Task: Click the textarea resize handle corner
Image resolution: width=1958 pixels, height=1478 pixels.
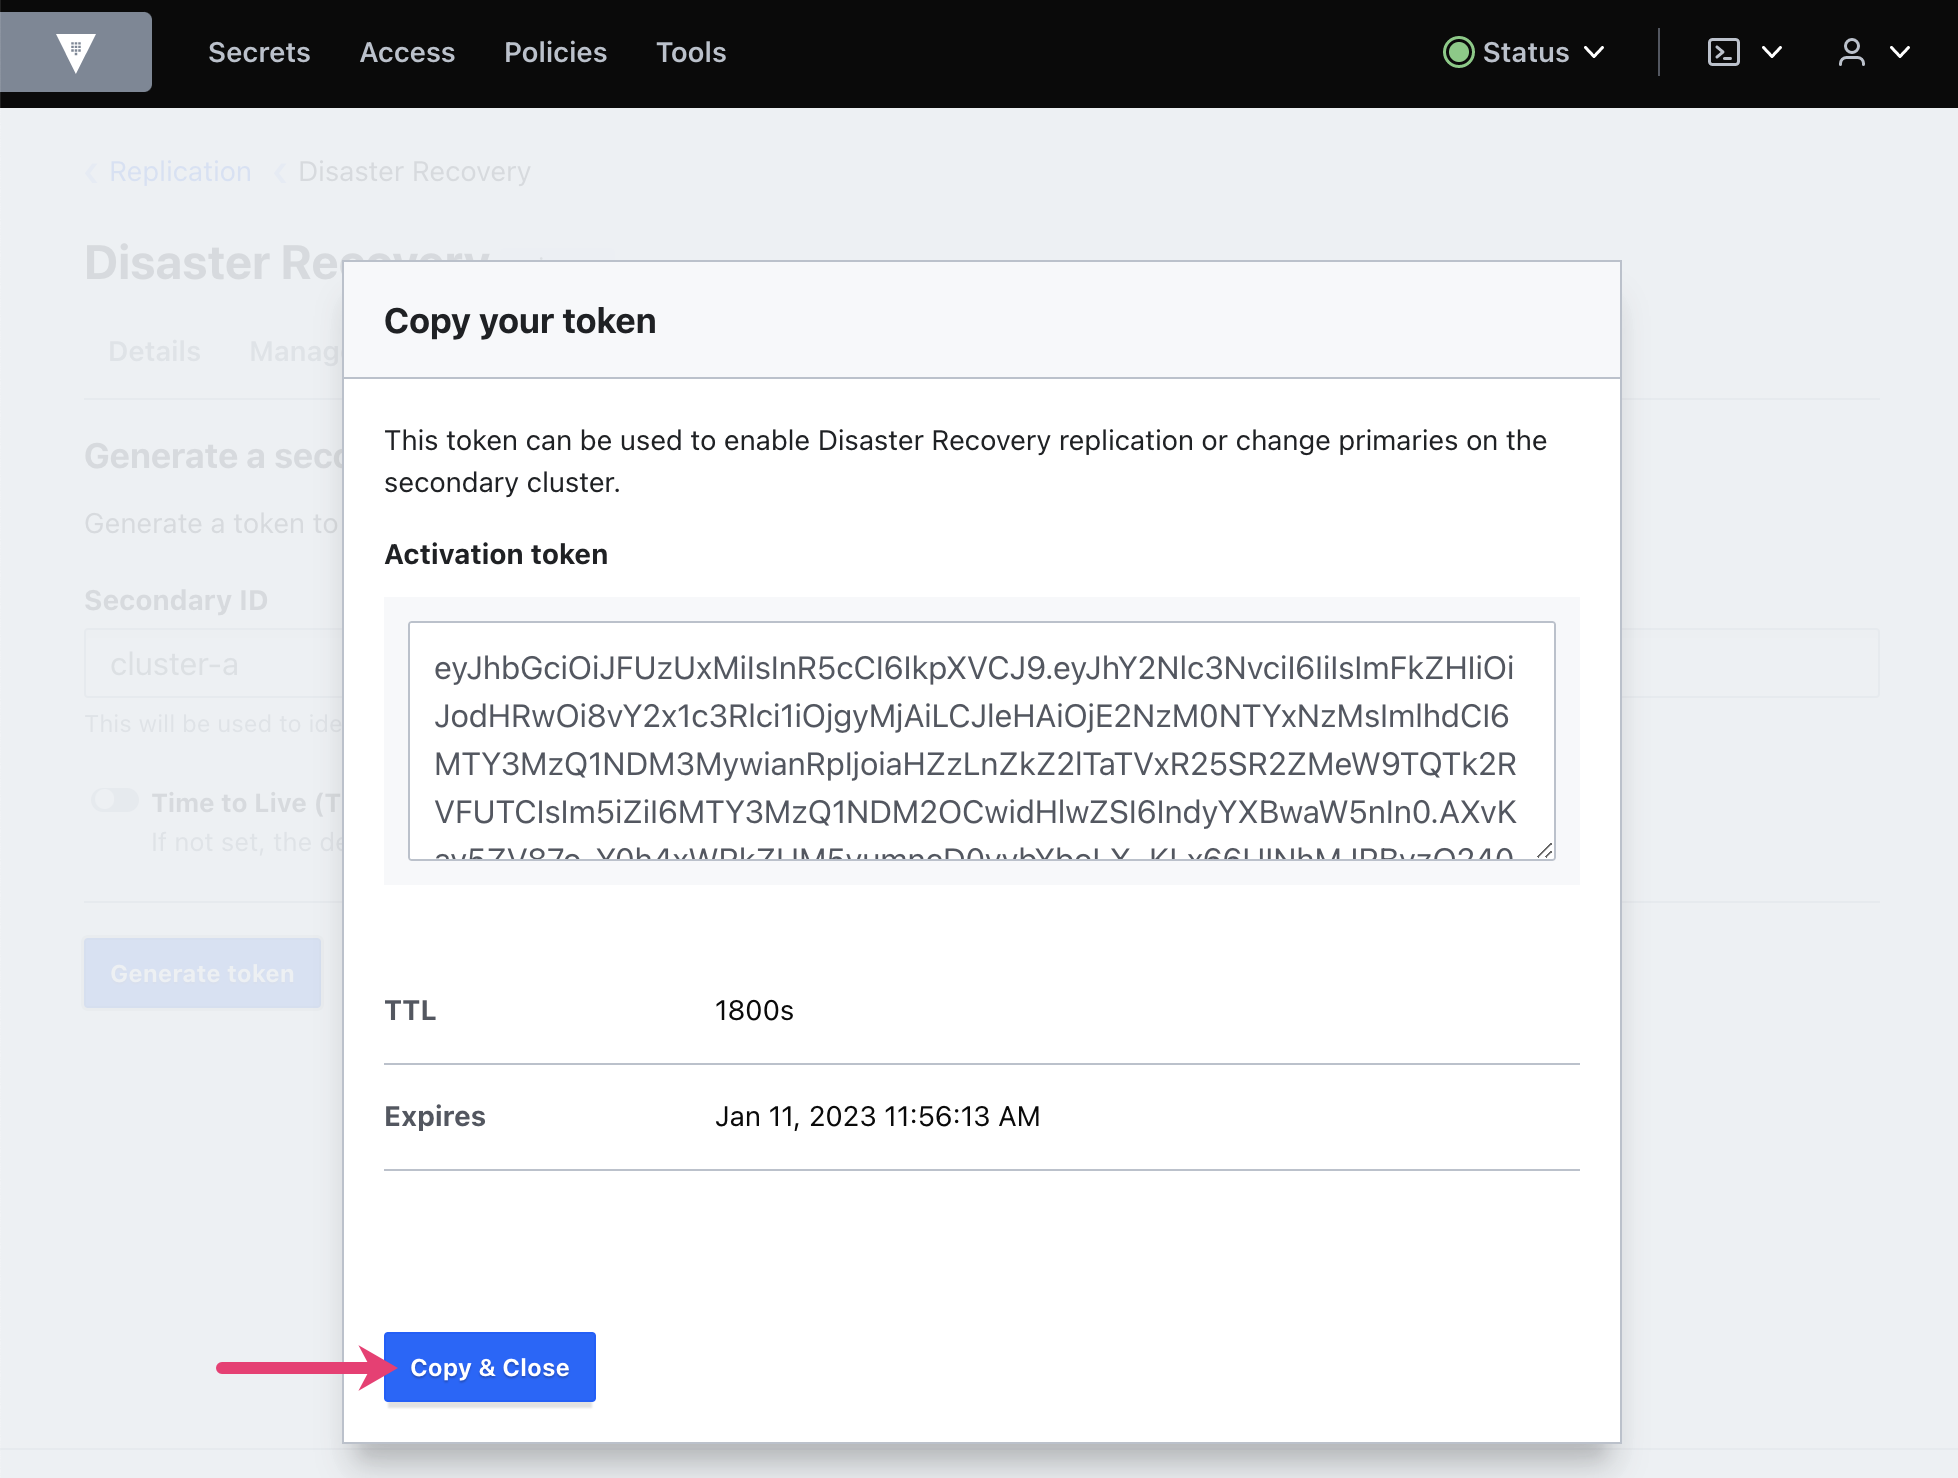Action: 1545,850
